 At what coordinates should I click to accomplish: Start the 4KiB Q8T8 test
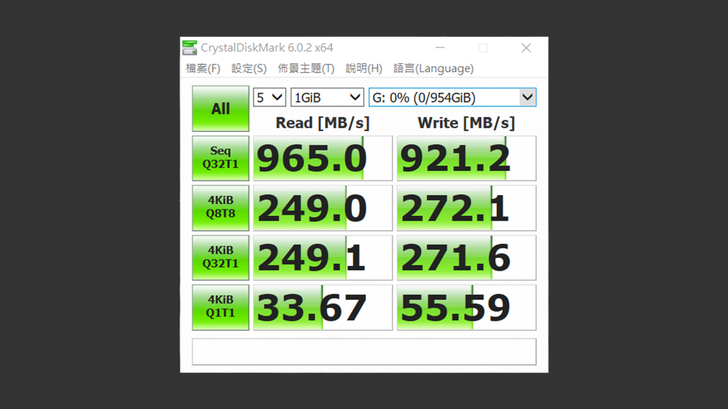(x=221, y=208)
